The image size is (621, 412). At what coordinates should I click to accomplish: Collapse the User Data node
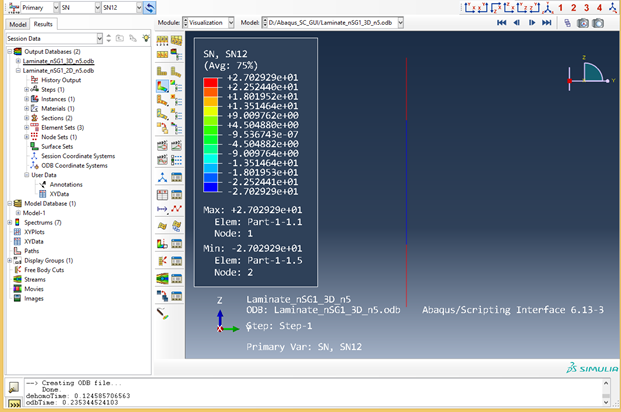[x=26, y=175]
